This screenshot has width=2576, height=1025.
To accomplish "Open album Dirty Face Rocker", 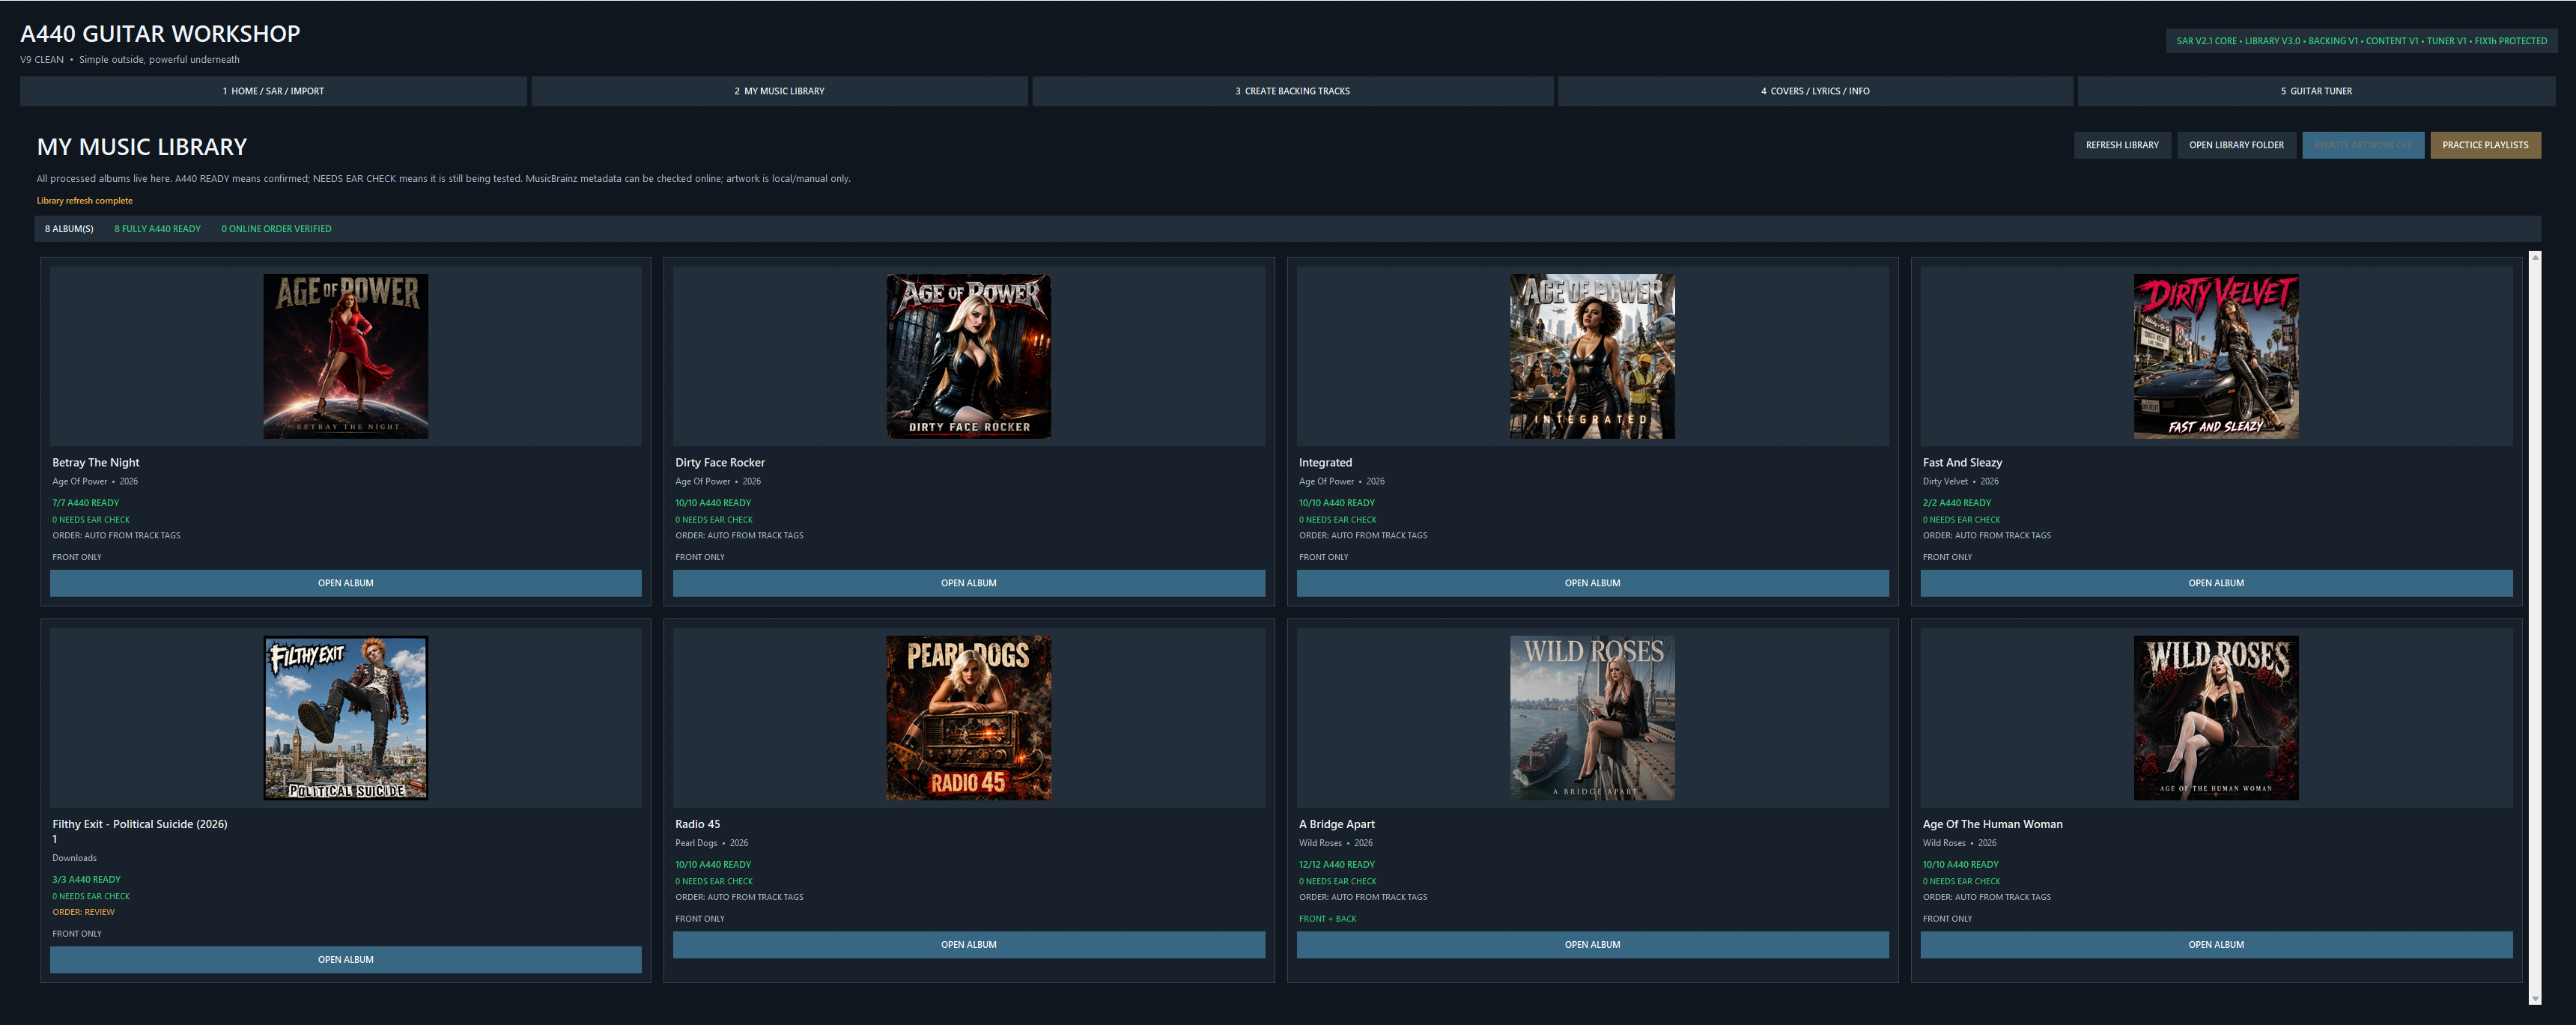I will [969, 583].
